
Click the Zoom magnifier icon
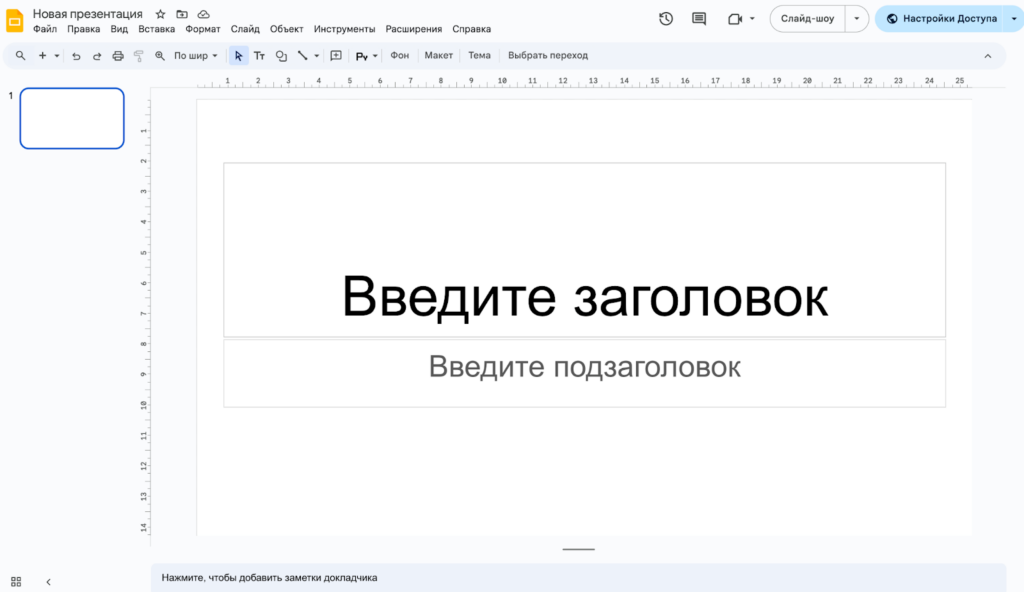coord(159,55)
